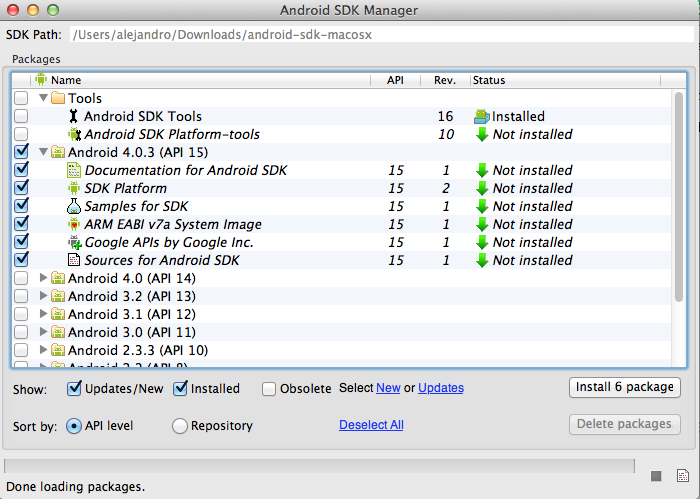This screenshot has height=499, width=700.
Task: Check the Tools group checkbox
Action: [x=21, y=98]
